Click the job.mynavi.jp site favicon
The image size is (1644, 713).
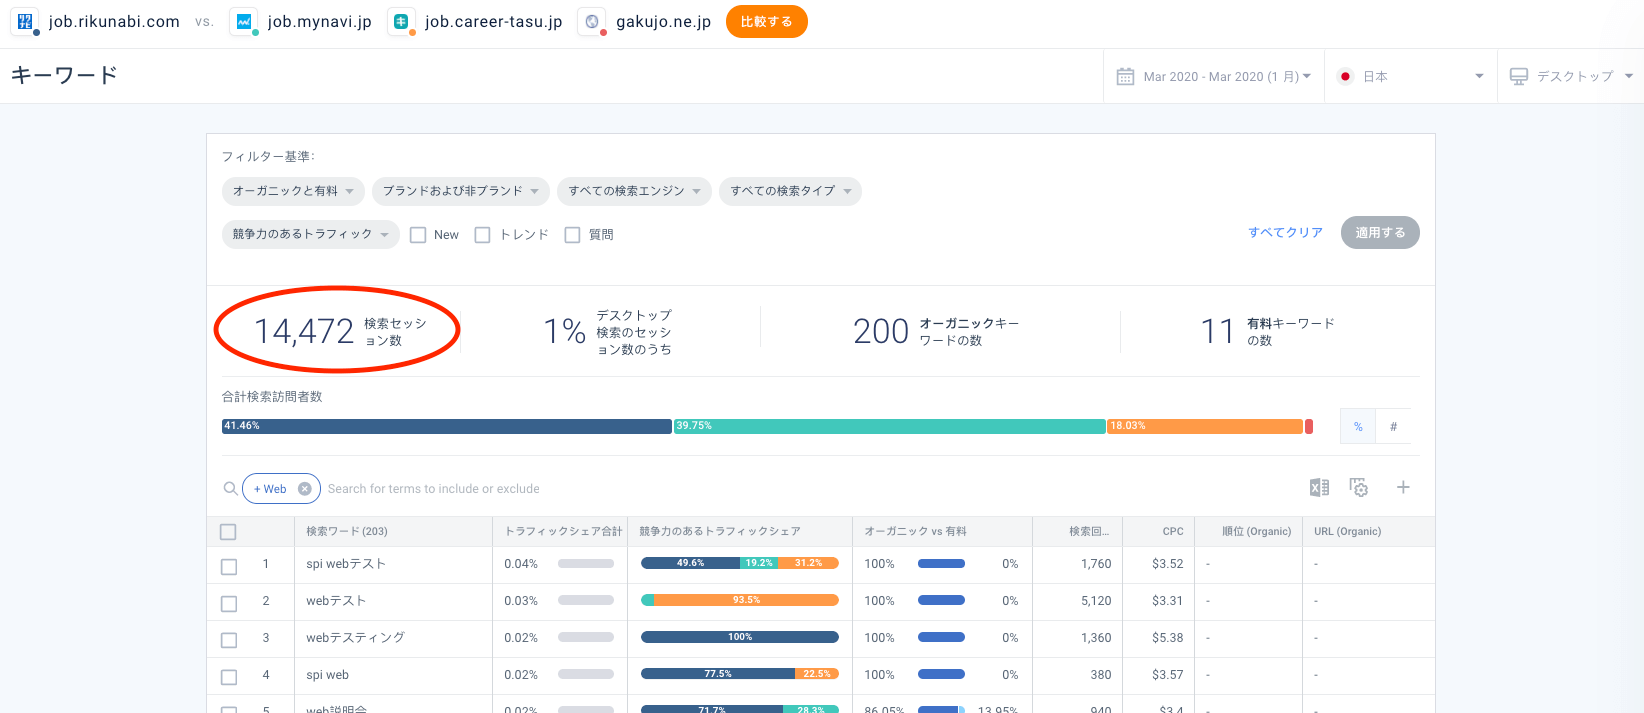(x=244, y=21)
